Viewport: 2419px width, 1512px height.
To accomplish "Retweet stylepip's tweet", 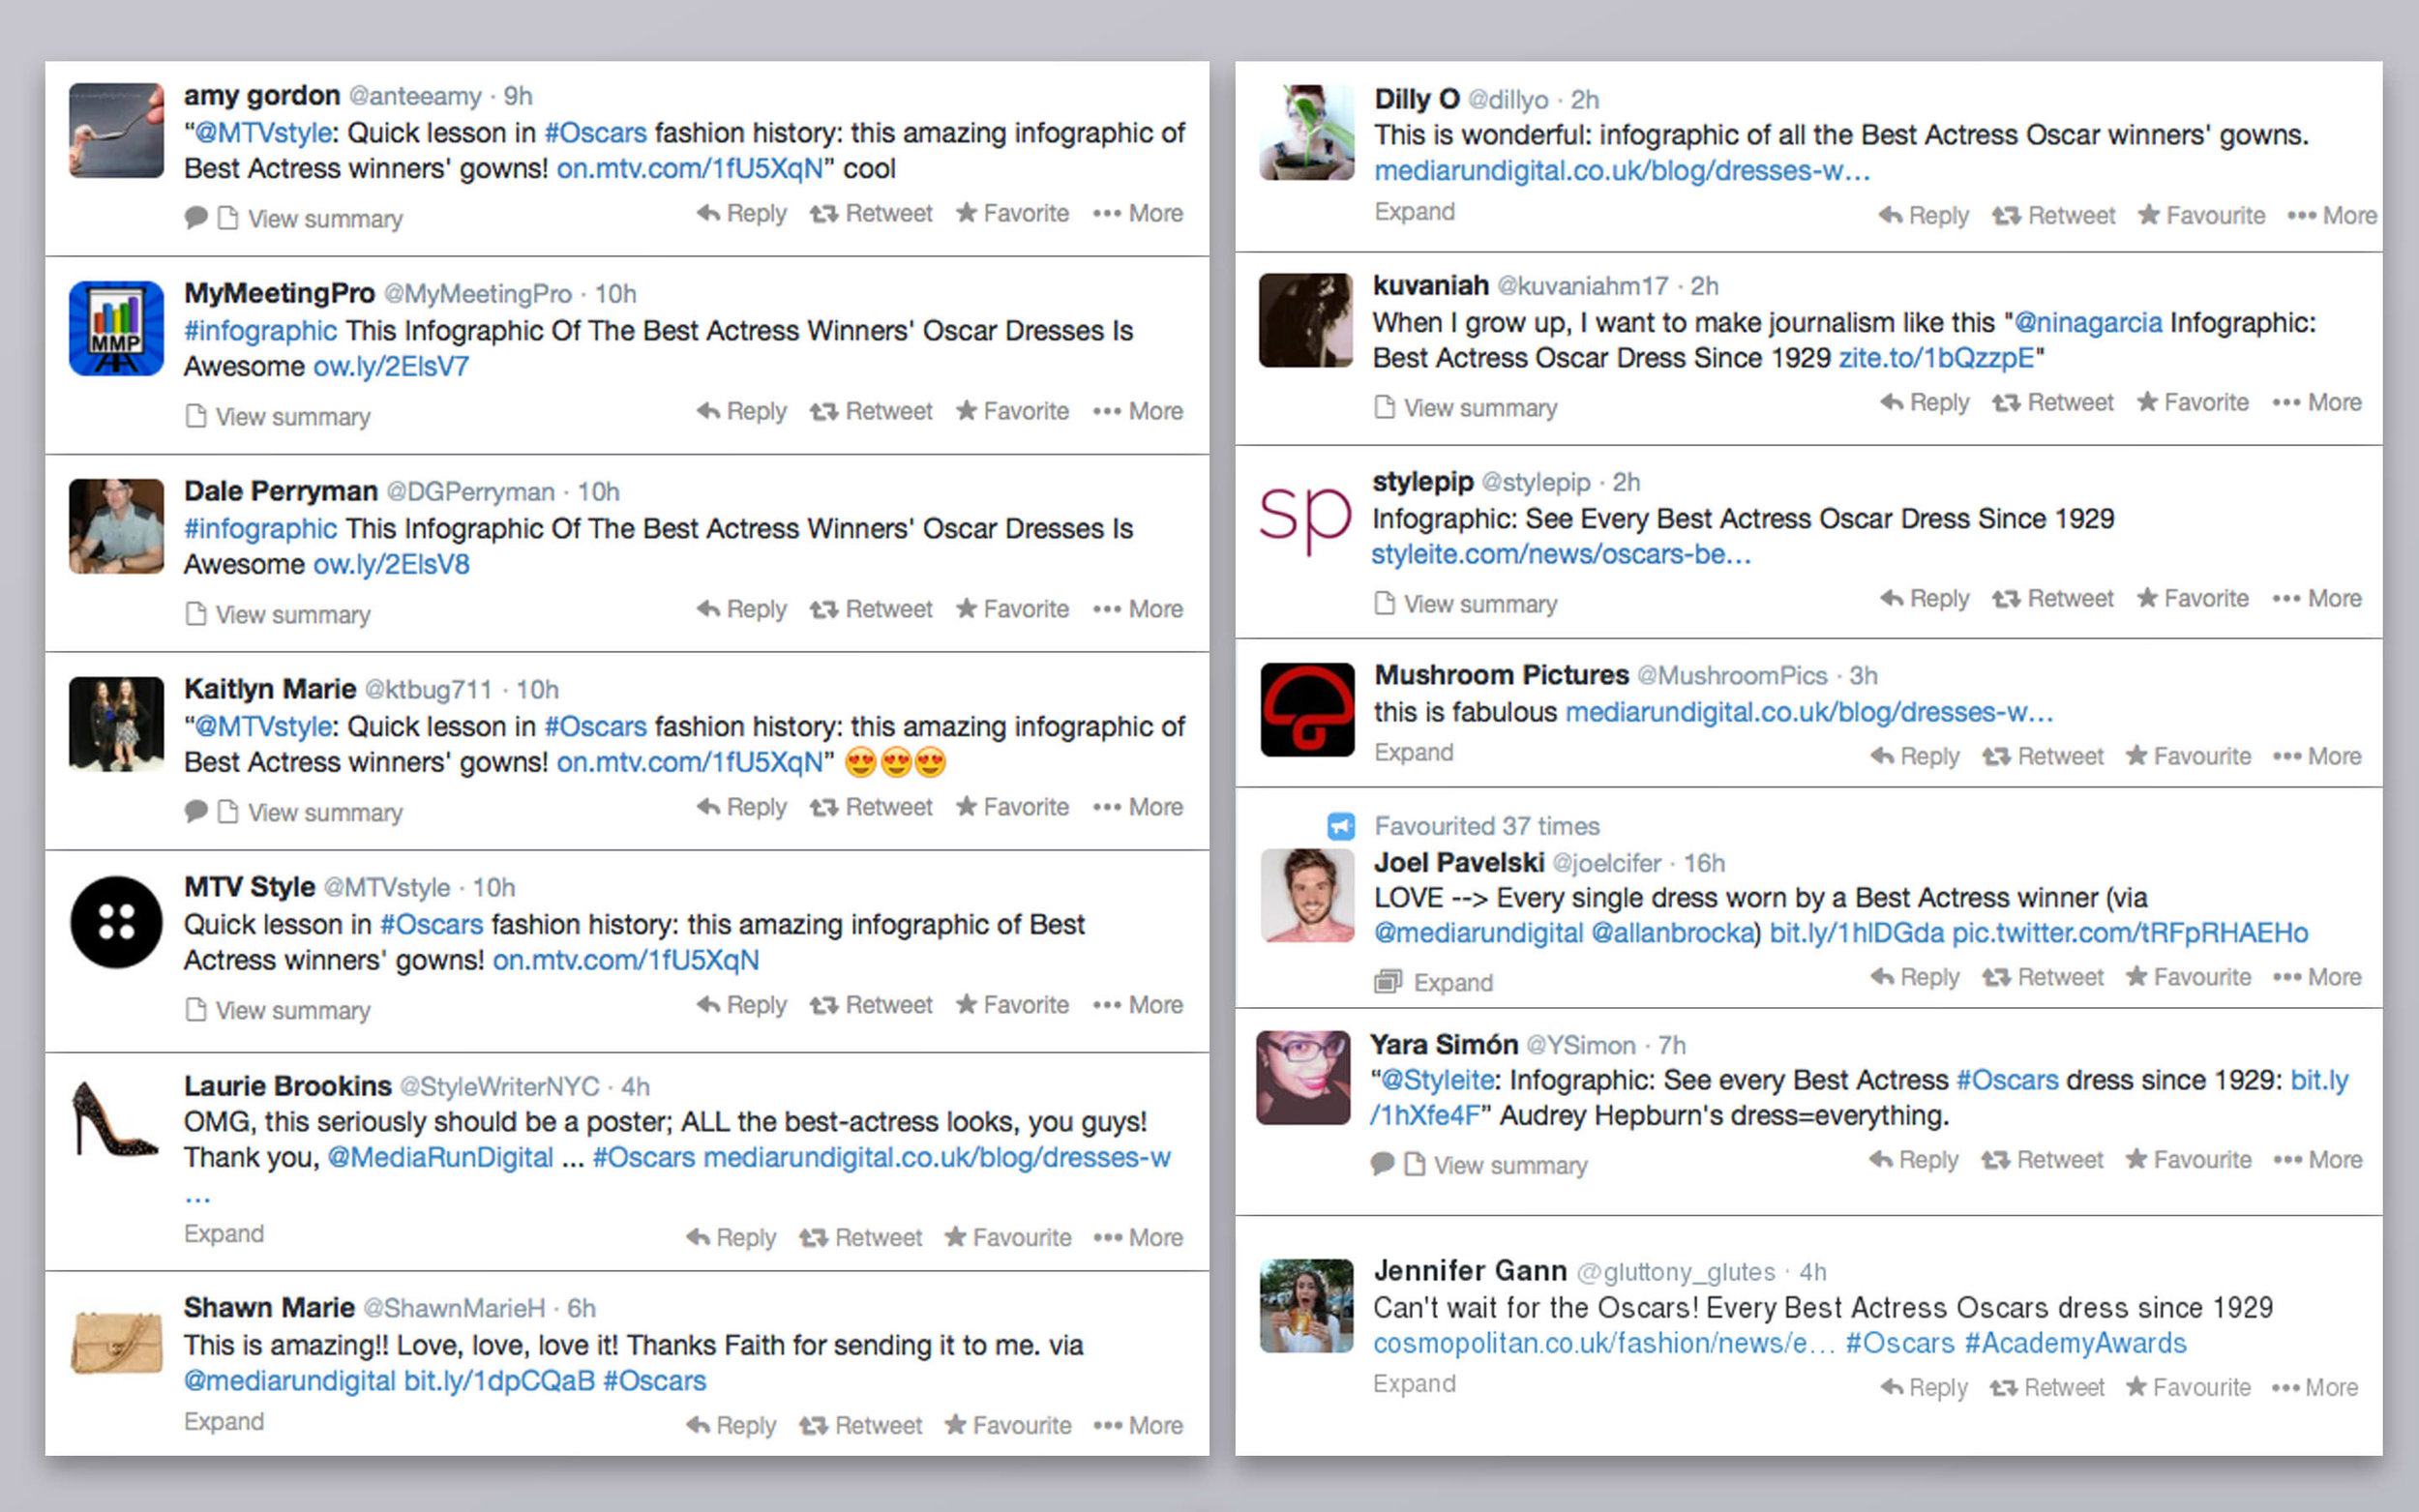I will pos(2052,598).
